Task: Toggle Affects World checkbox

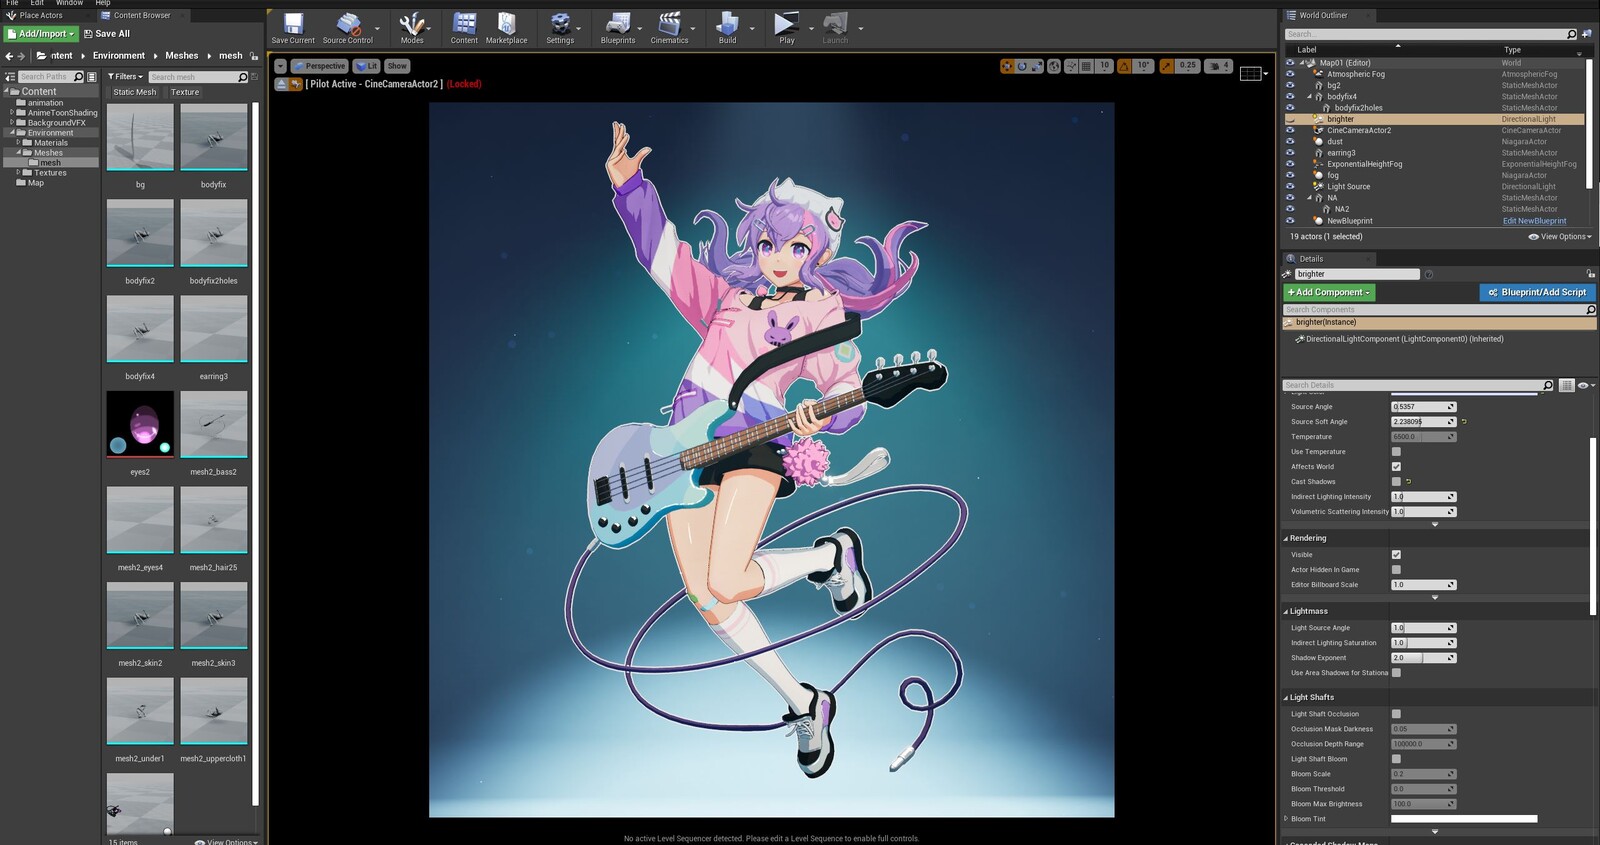Action: coord(1396,467)
